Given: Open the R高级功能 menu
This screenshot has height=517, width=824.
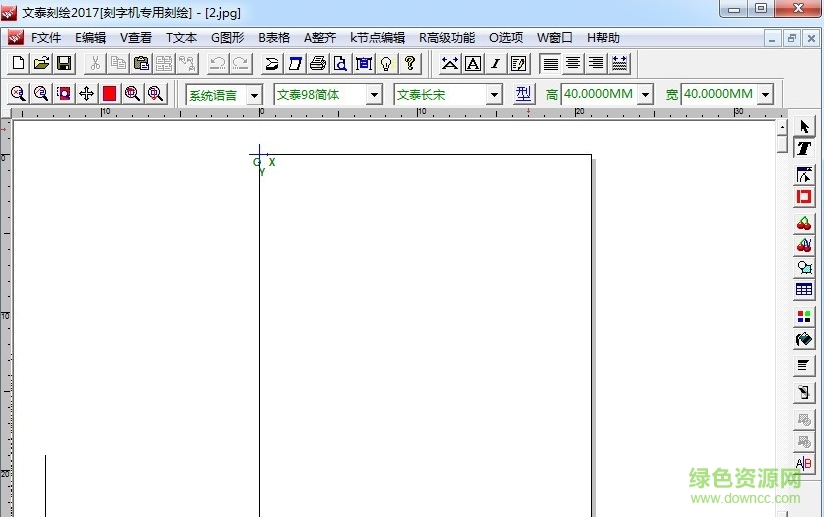Looking at the screenshot, I should pos(446,38).
